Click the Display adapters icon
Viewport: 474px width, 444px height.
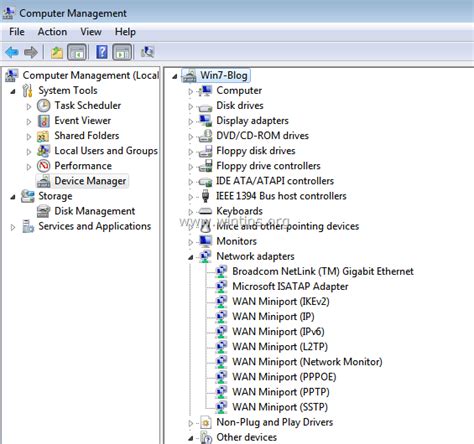[x=205, y=121]
